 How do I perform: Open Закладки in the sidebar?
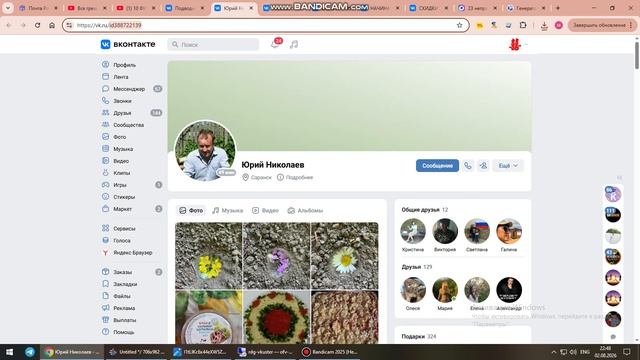click(125, 284)
